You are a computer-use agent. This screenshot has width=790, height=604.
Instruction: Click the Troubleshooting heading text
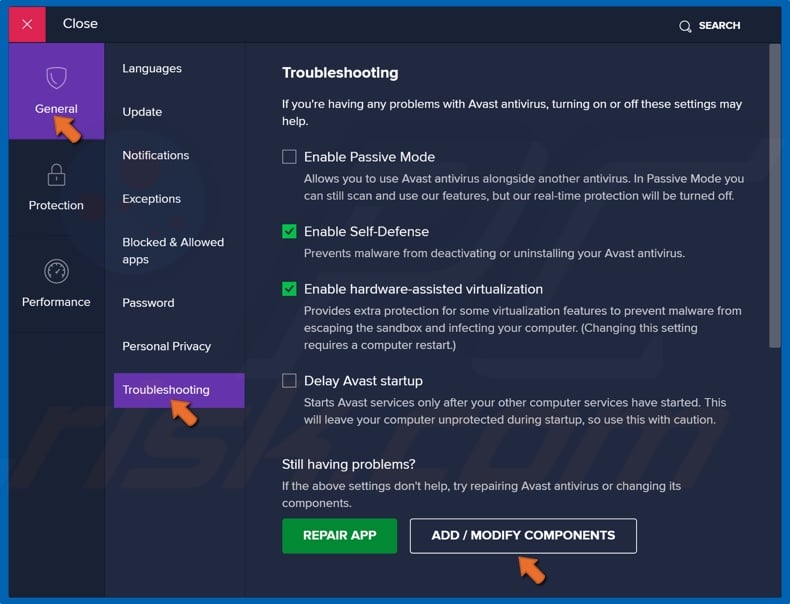[x=340, y=73]
